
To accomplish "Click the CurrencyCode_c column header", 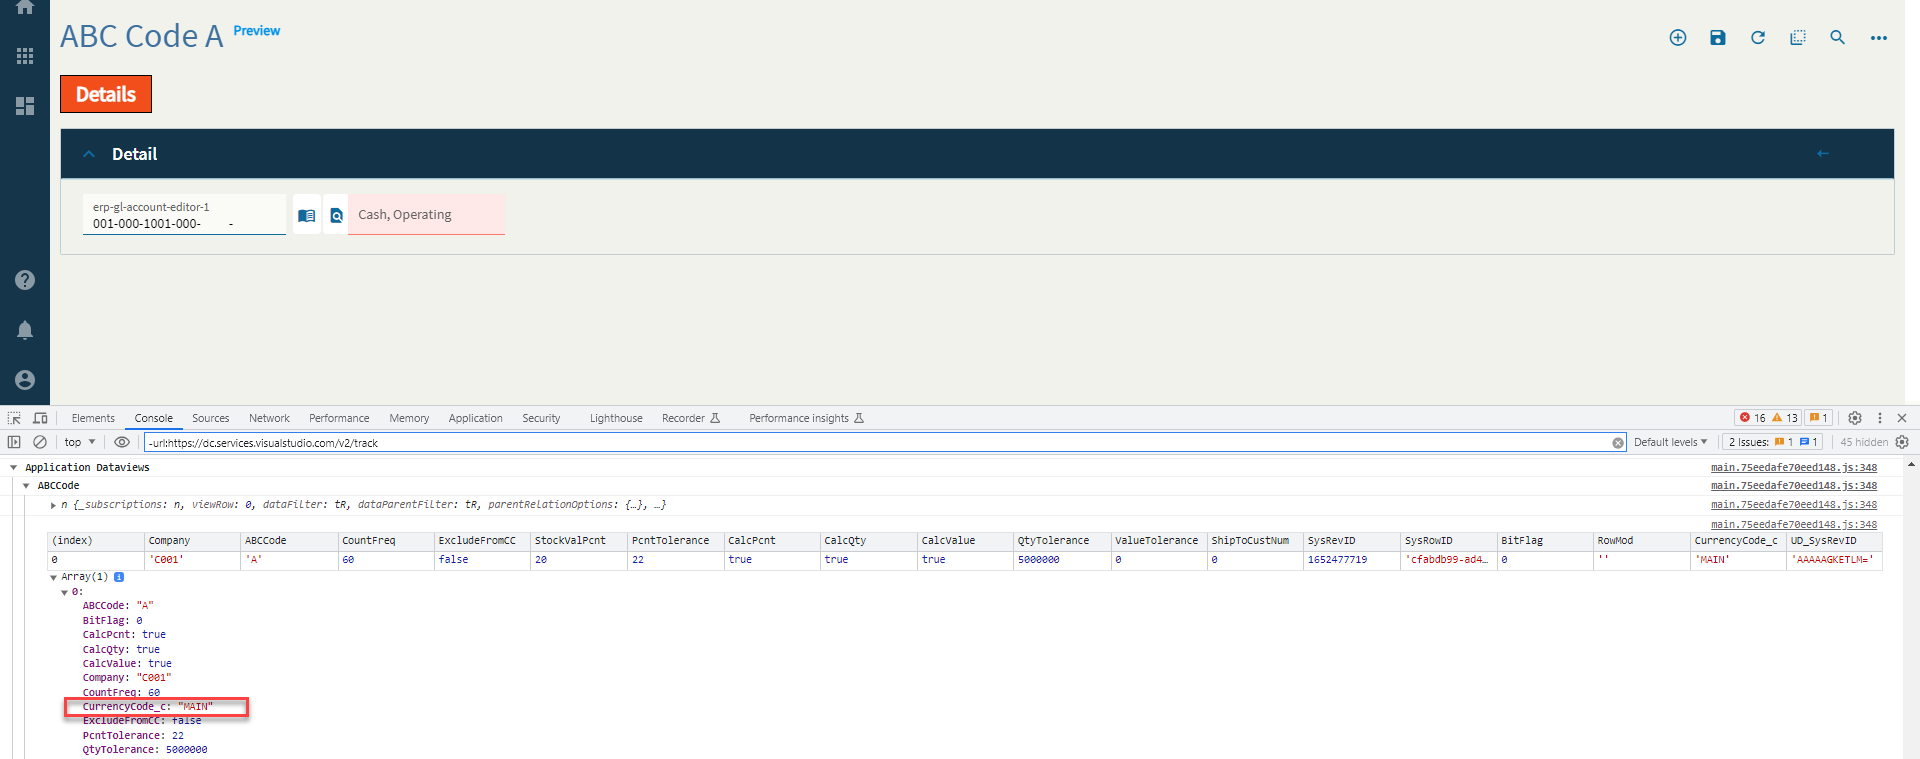I will tap(1737, 541).
